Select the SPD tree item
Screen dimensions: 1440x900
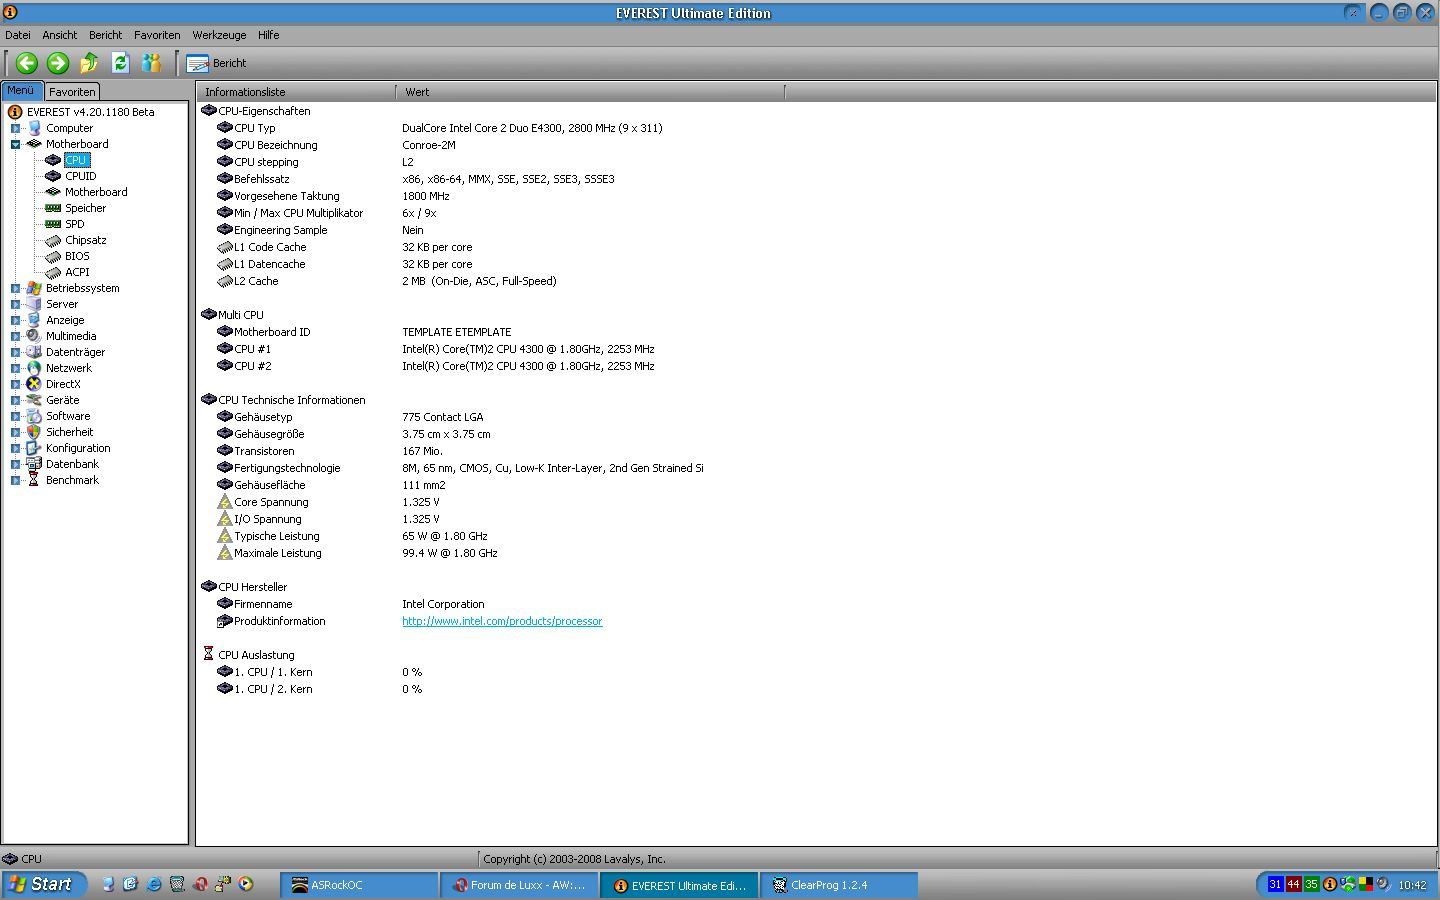[x=74, y=224]
